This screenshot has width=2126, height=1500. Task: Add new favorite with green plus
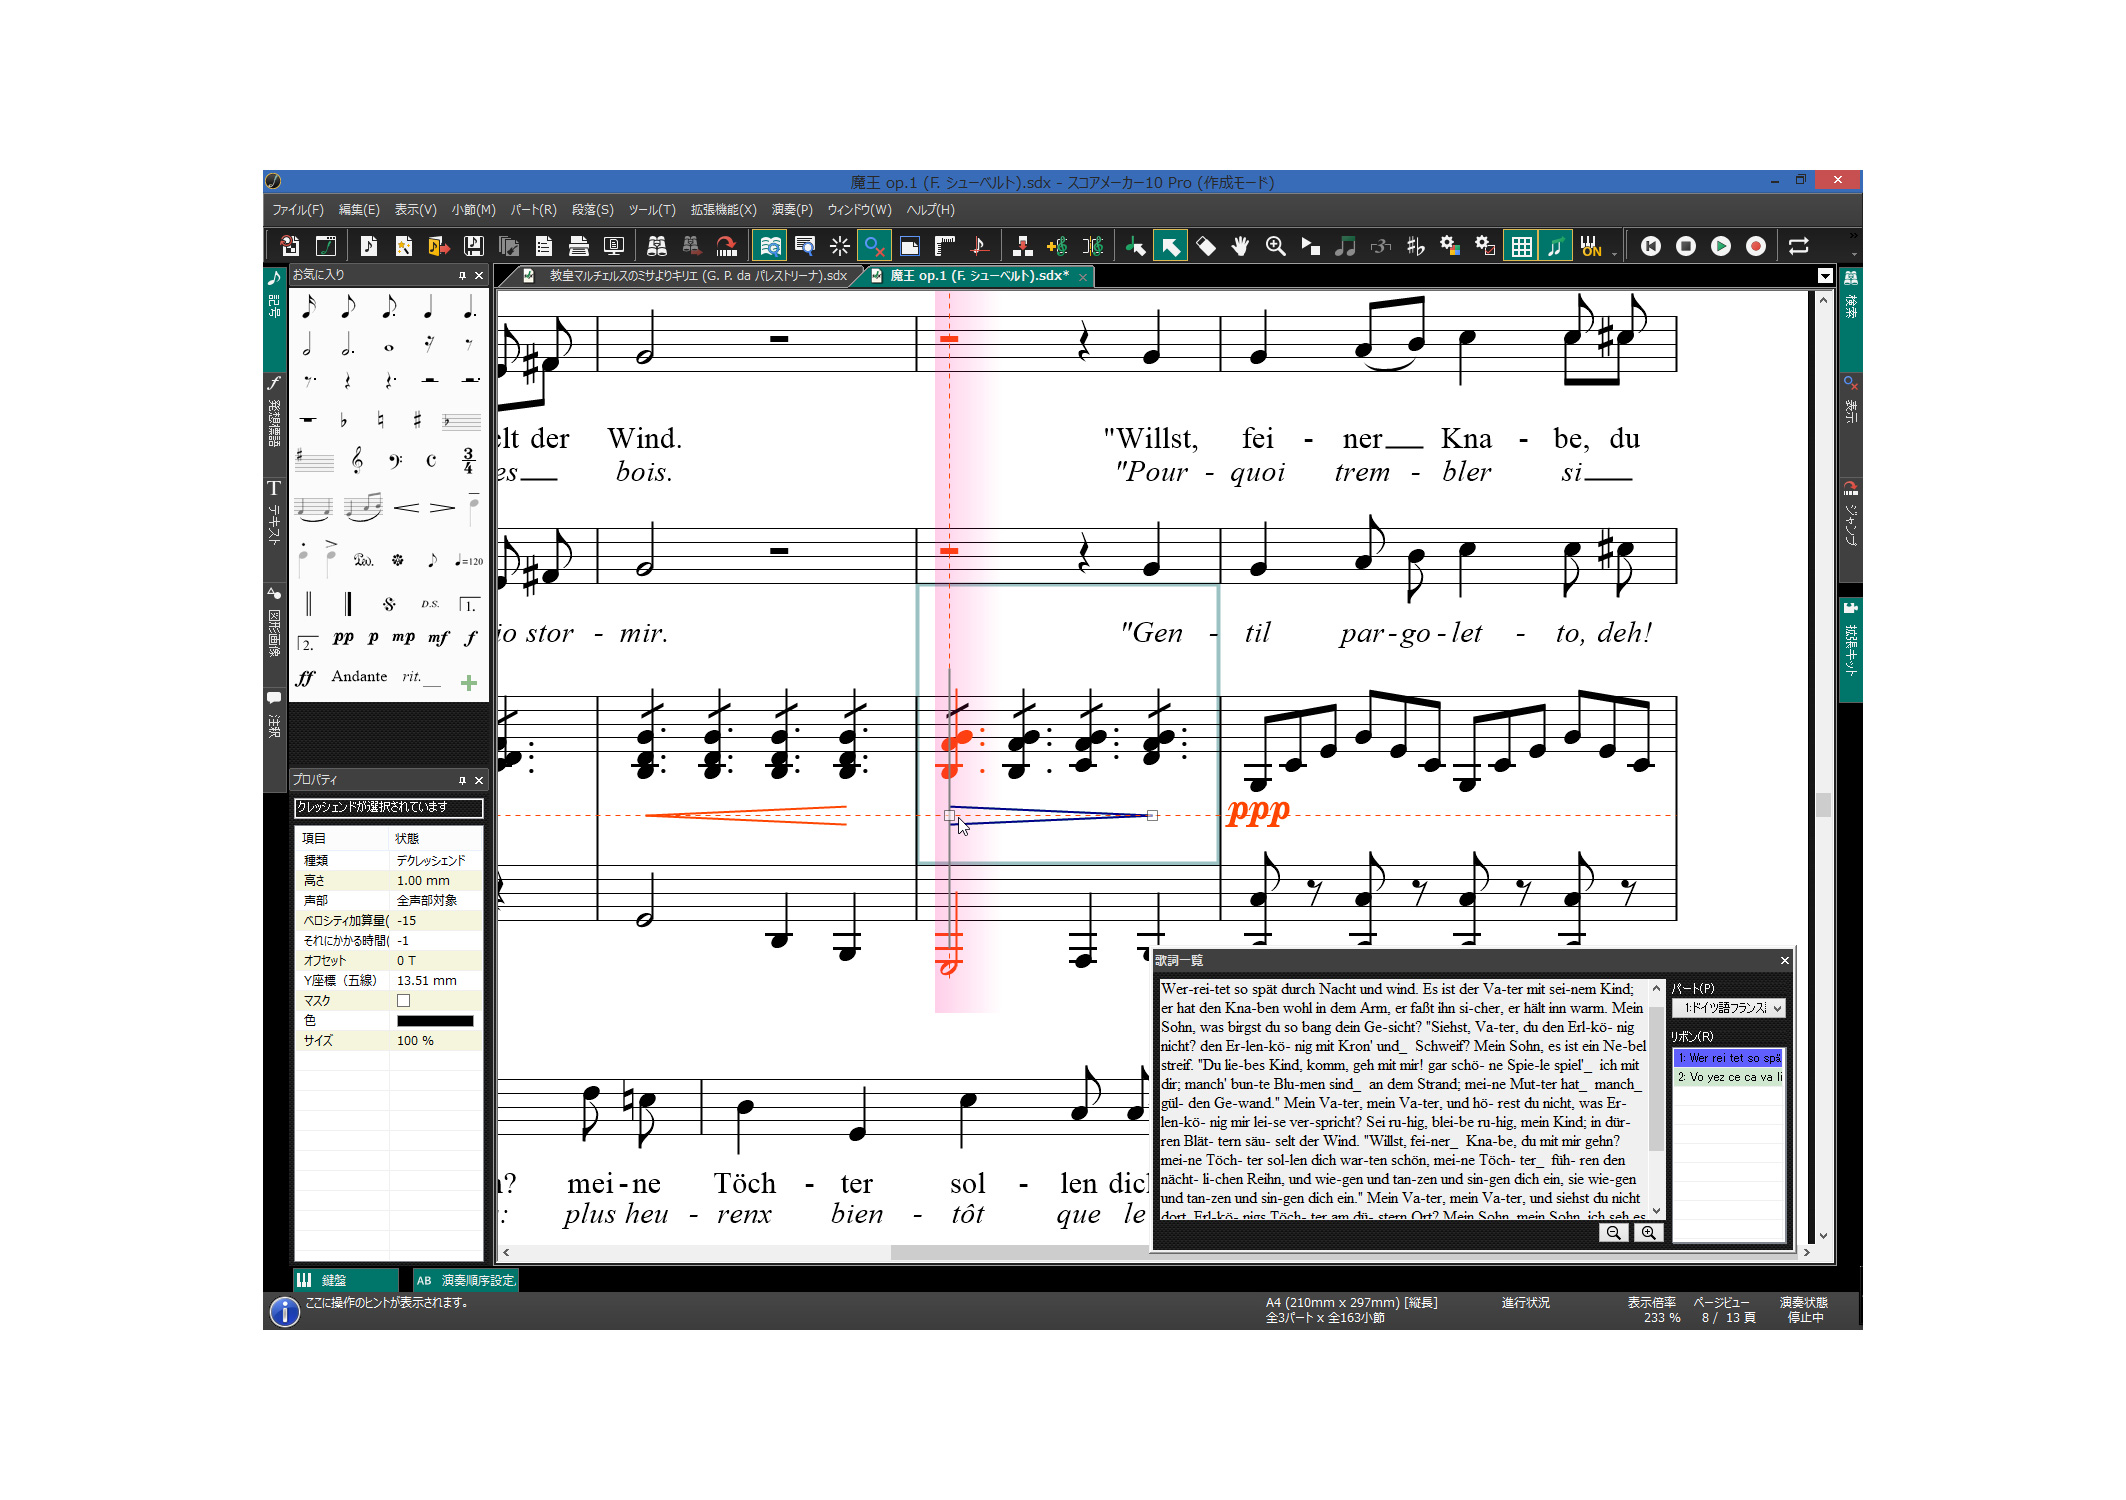pos(468,683)
